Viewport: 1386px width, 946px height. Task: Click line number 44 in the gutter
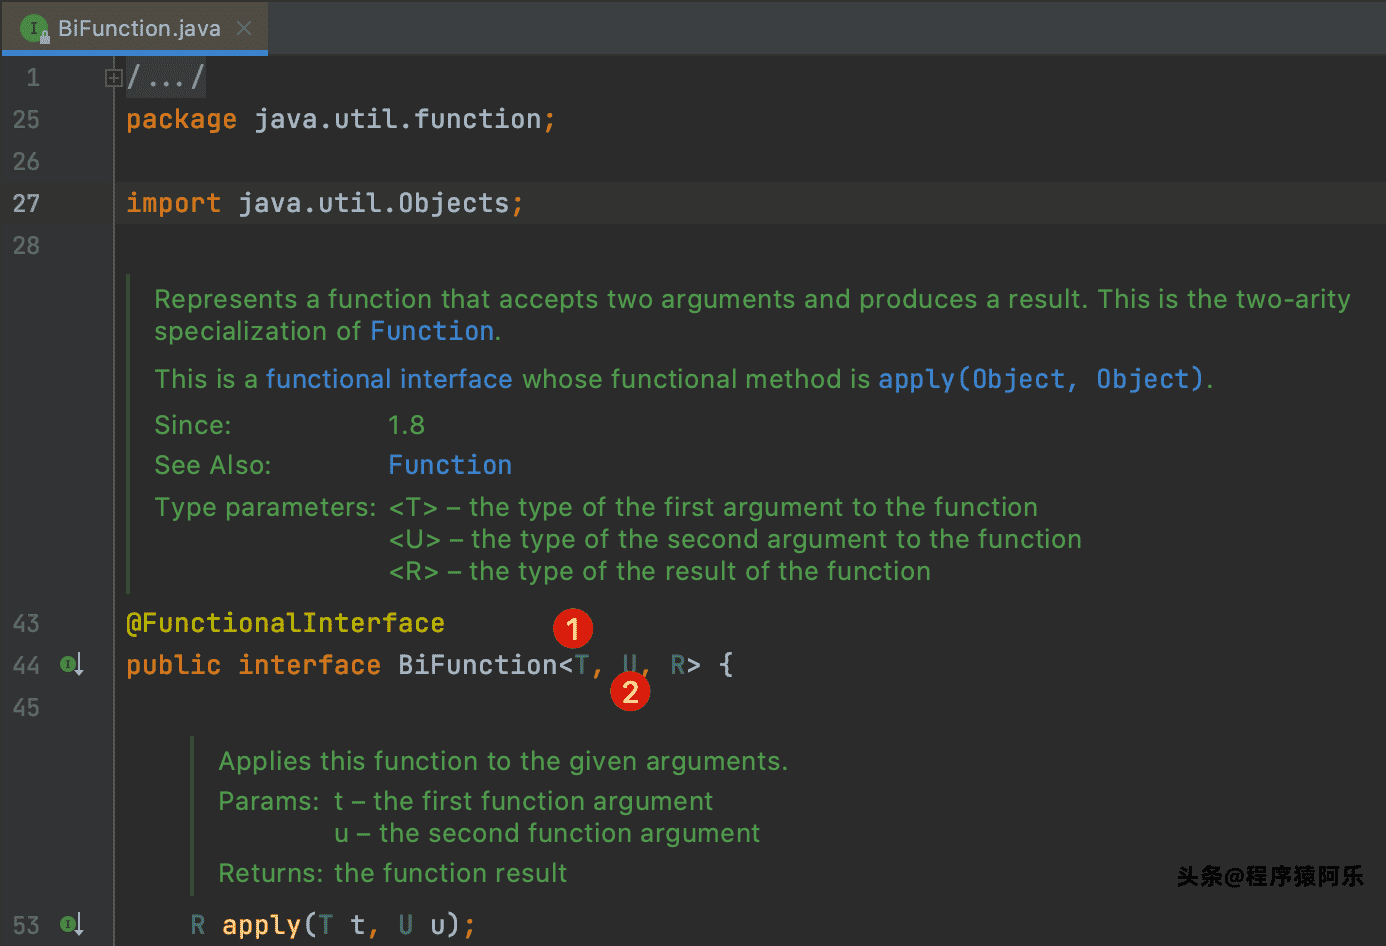coord(26,665)
